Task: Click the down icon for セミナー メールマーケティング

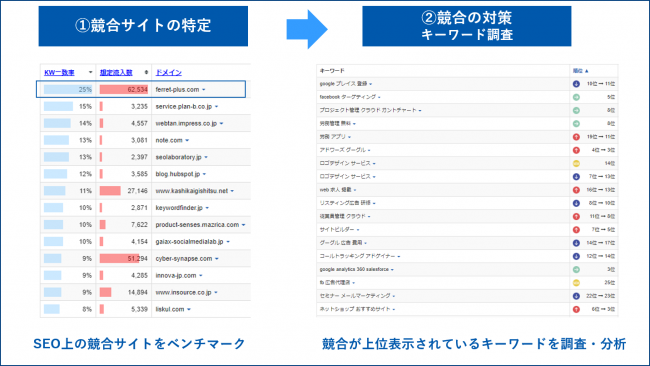Action: [576, 296]
